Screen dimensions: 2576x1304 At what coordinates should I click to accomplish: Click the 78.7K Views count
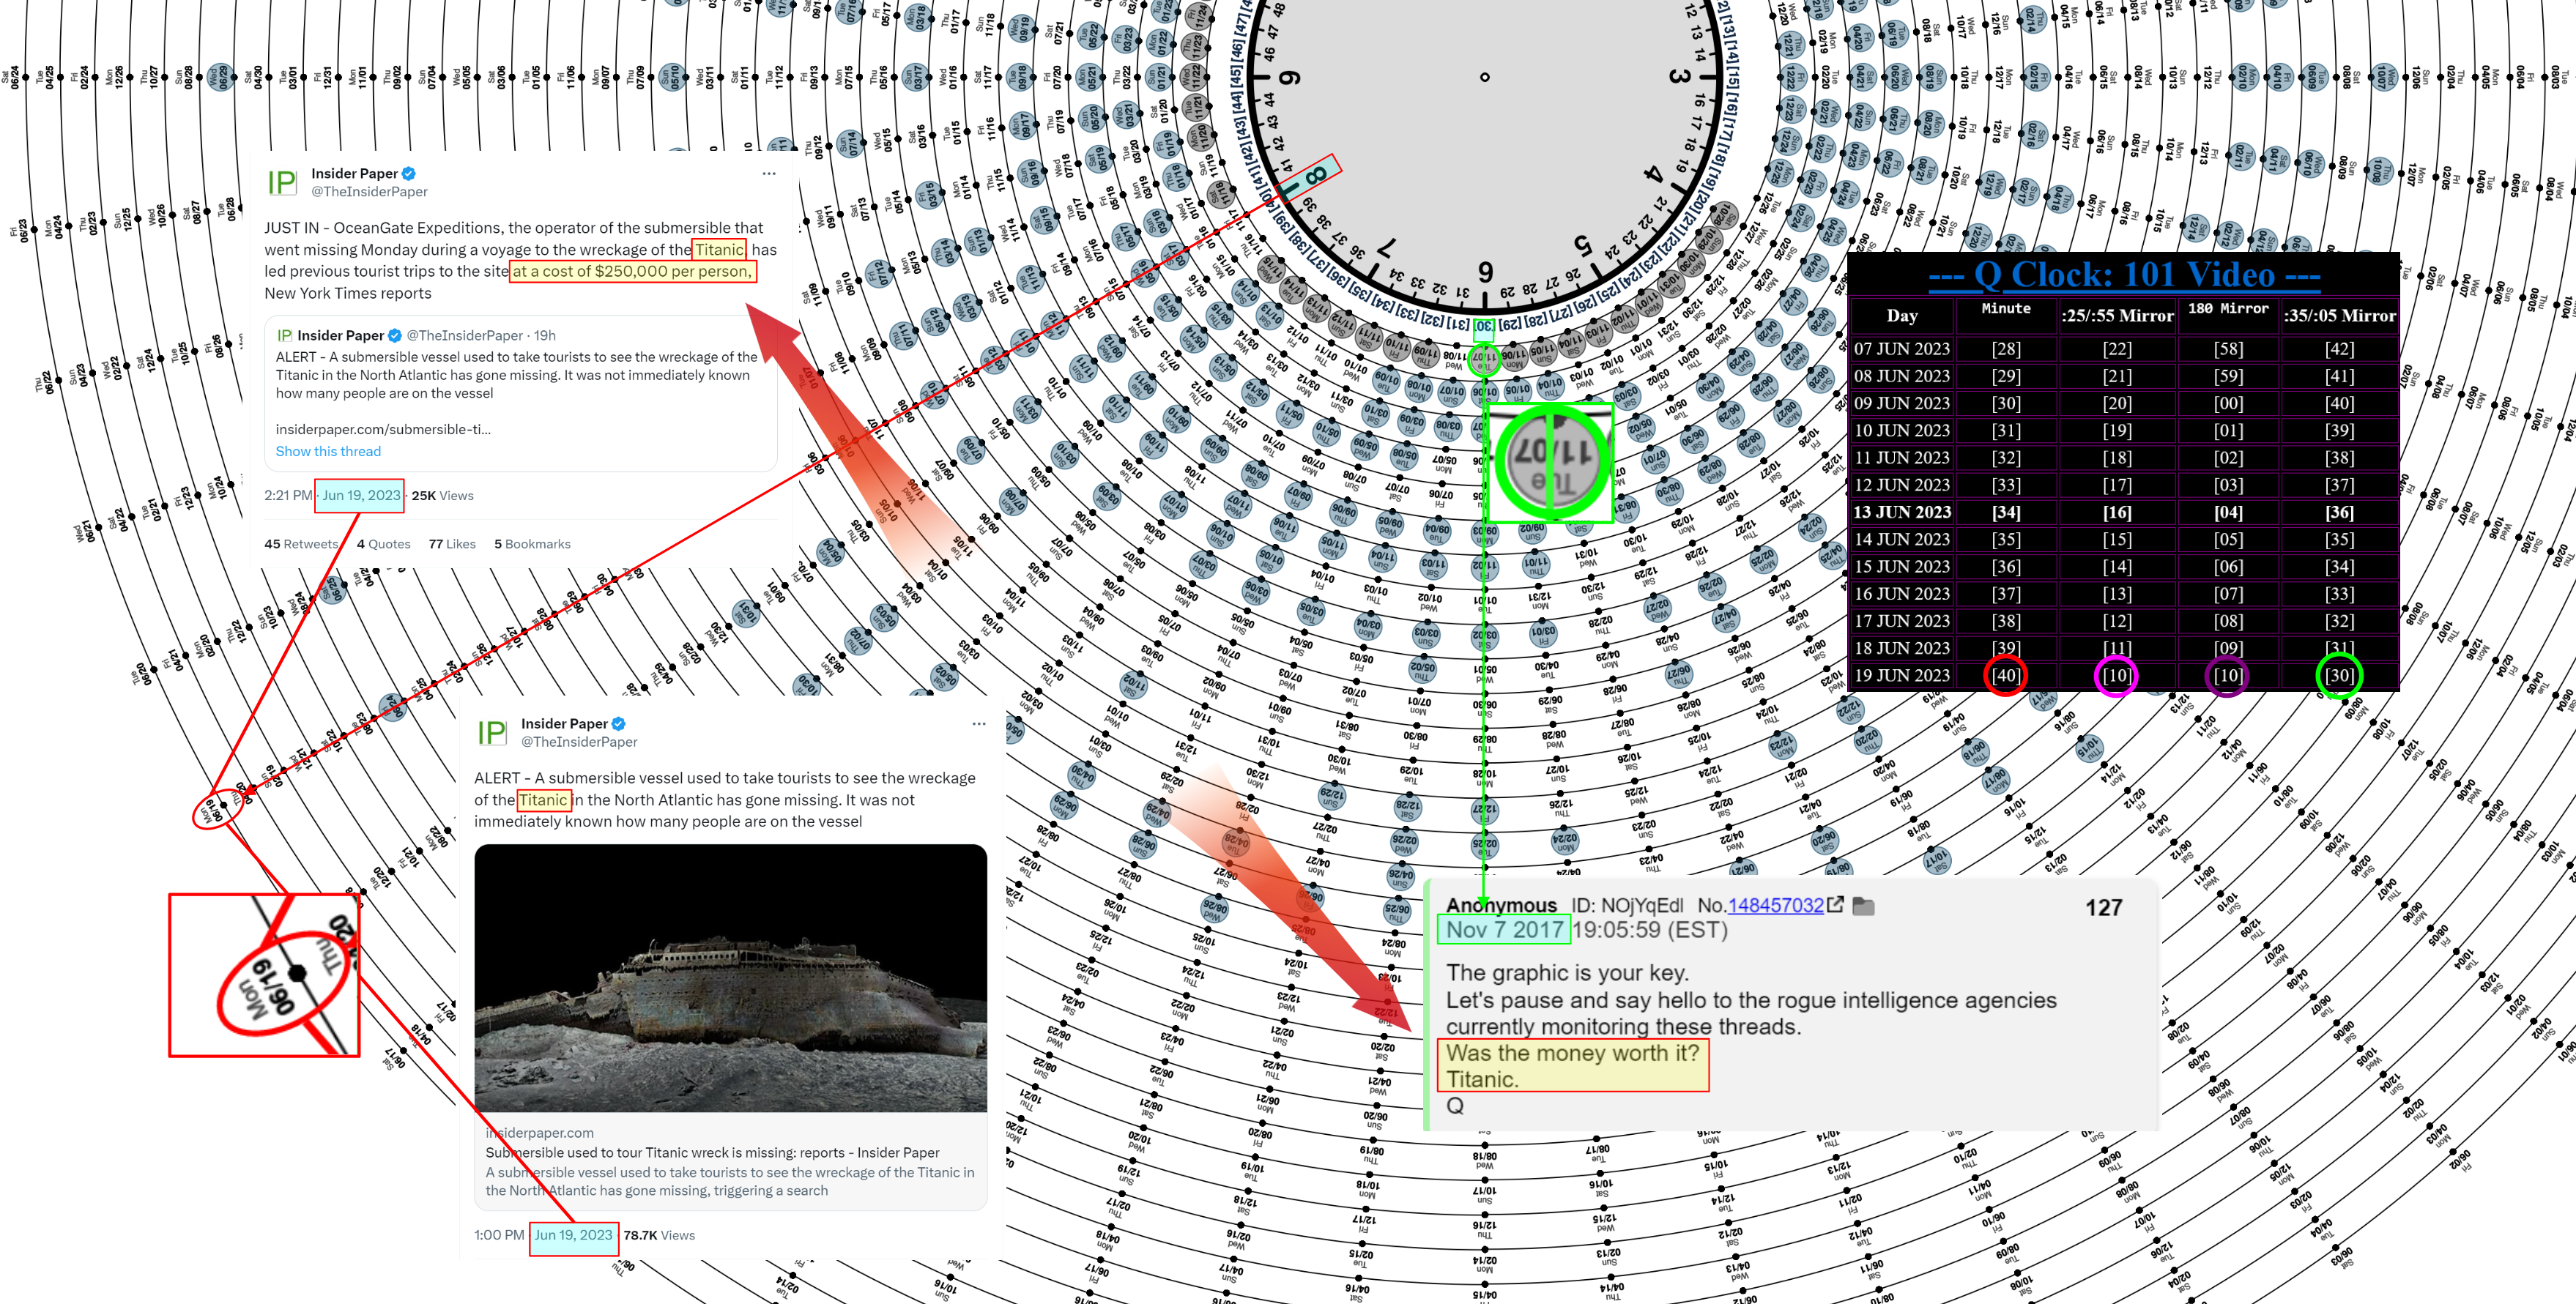coord(659,1235)
